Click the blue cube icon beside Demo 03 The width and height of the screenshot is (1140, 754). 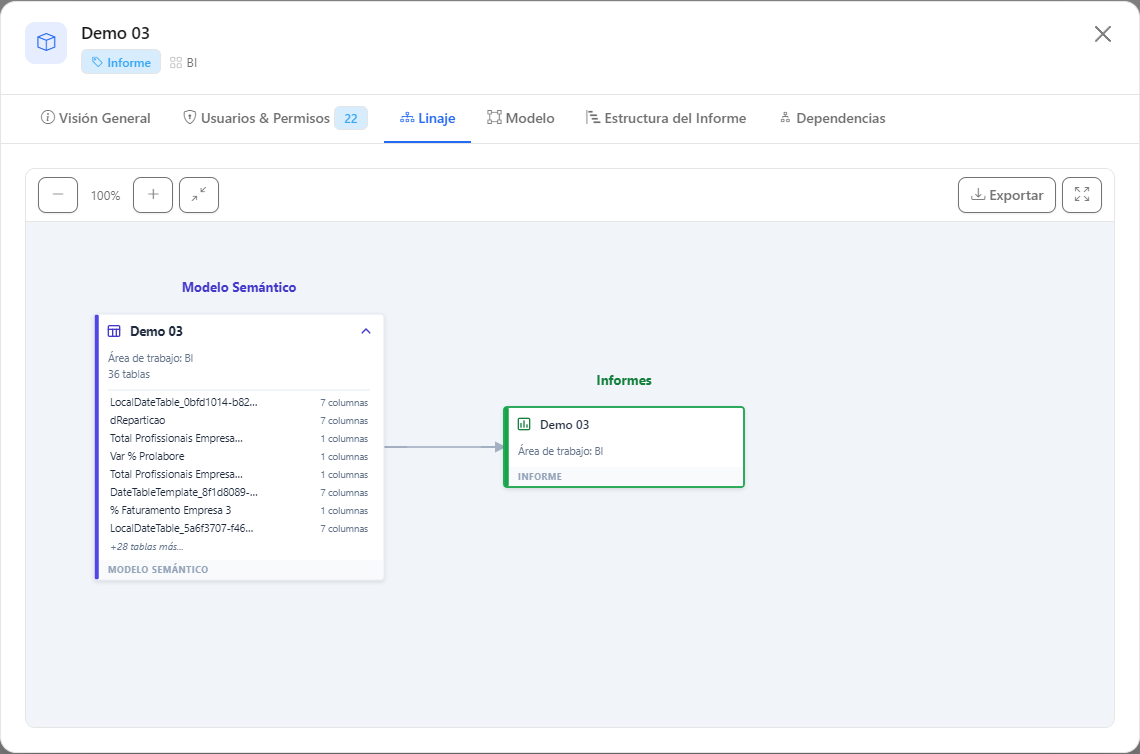(47, 43)
